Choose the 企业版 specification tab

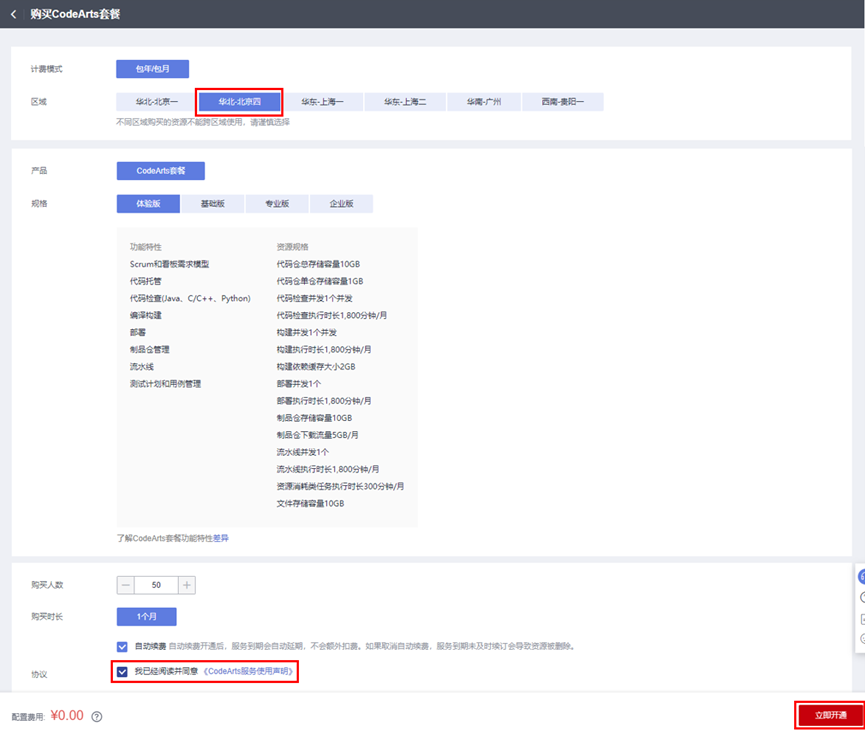click(x=341, y=204)
